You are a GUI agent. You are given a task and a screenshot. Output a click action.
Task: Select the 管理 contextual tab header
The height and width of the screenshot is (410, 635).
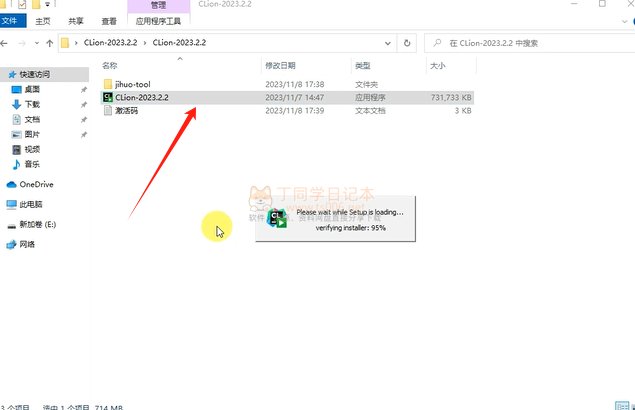(x=158, y=6)
